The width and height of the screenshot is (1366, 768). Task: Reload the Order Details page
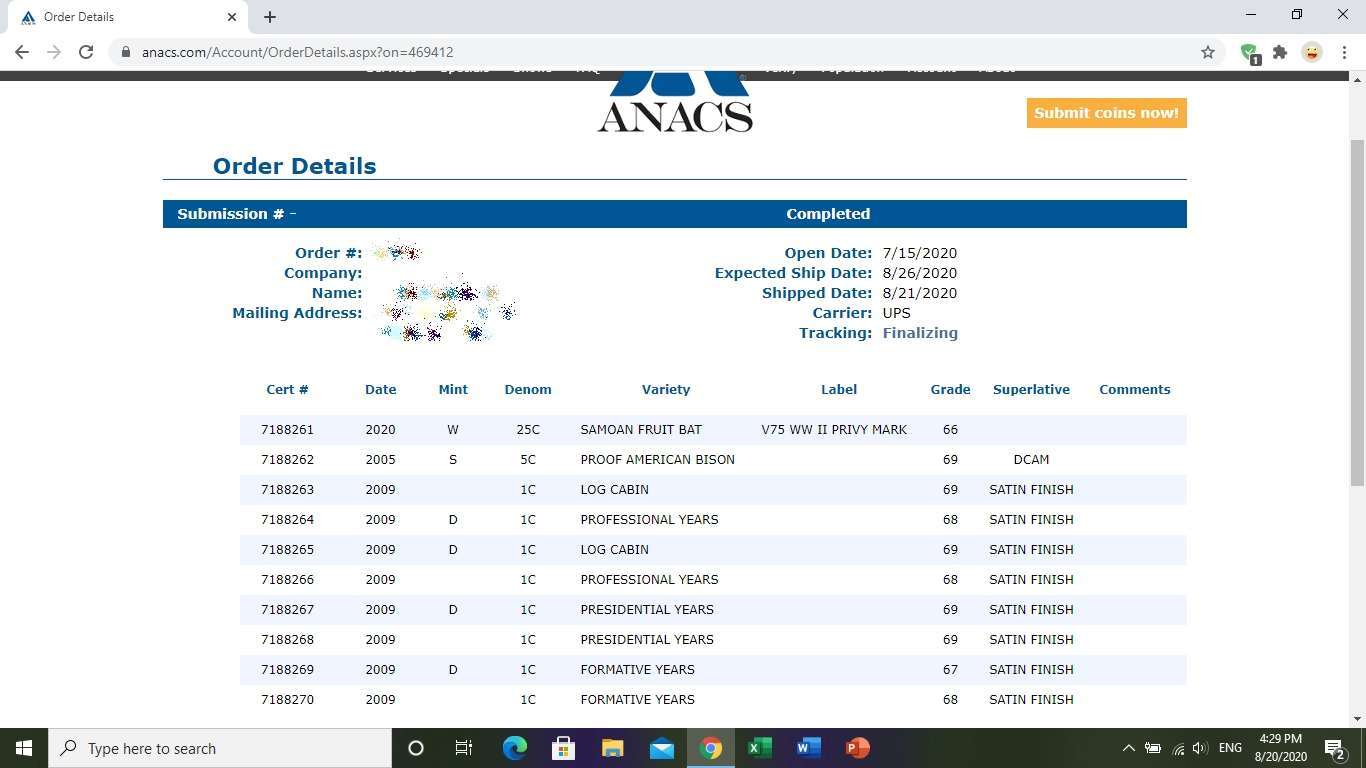pyautogui.click(x=86, y=52)
